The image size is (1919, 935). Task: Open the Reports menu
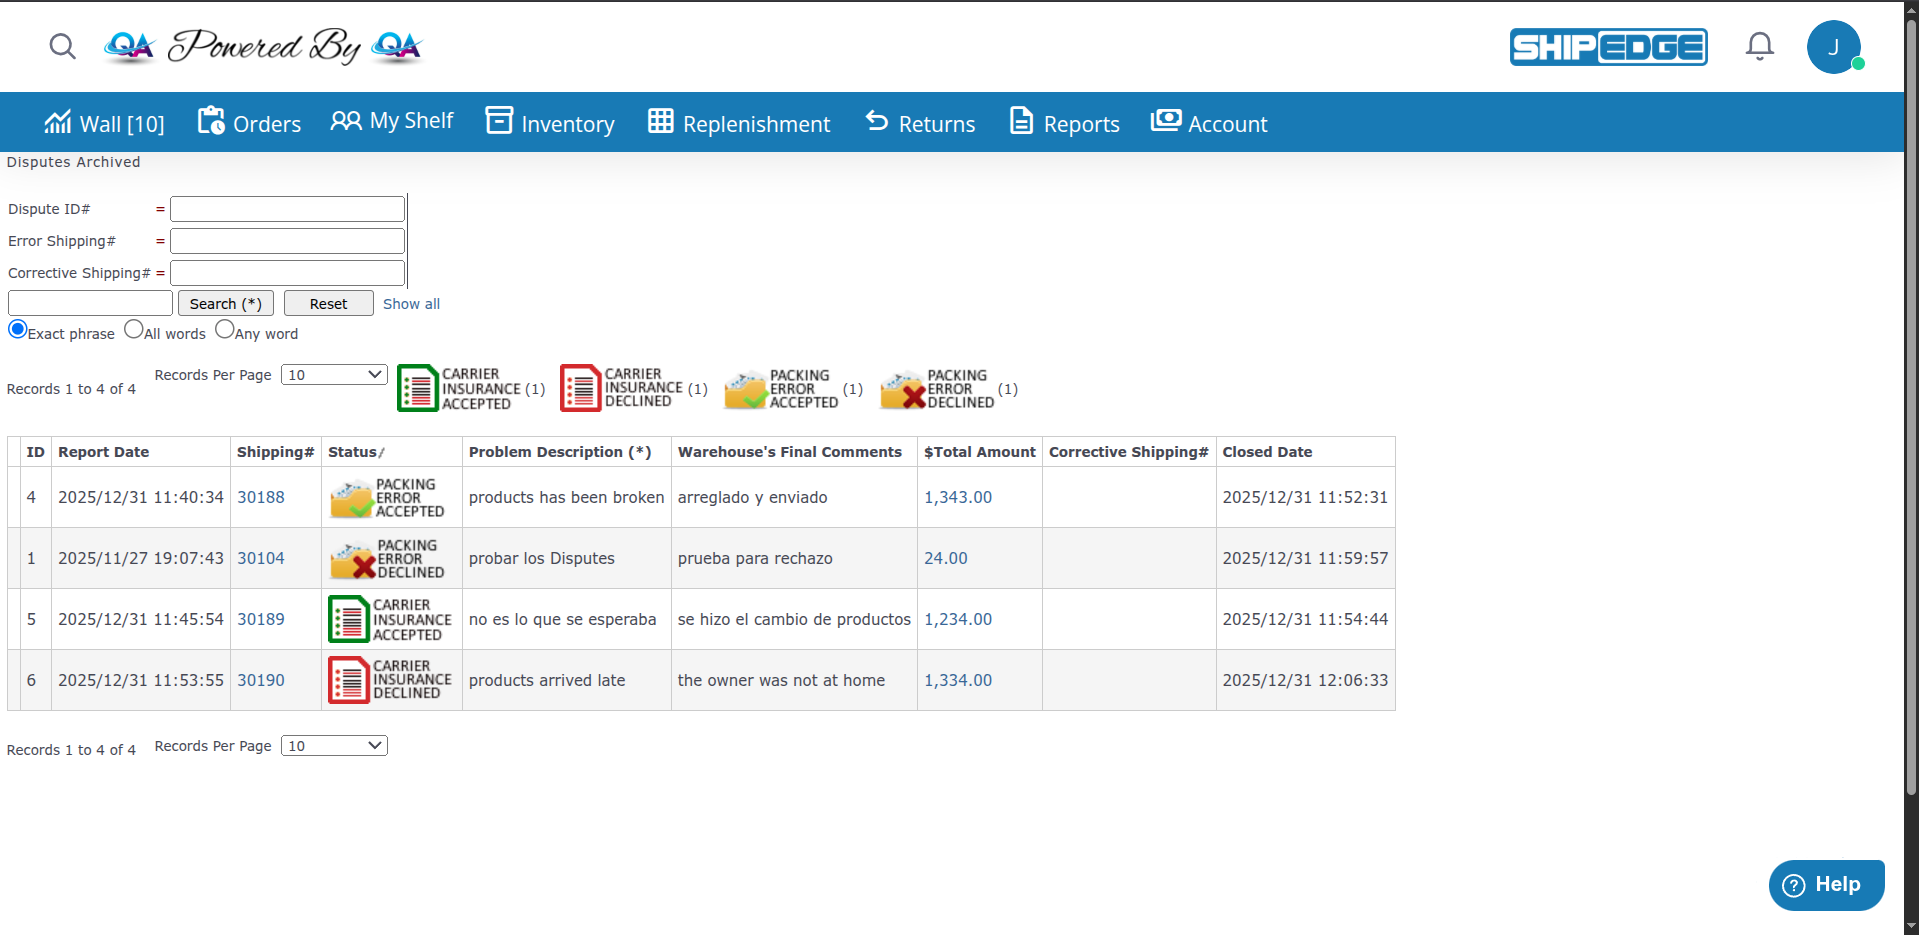click(1064, 123)
